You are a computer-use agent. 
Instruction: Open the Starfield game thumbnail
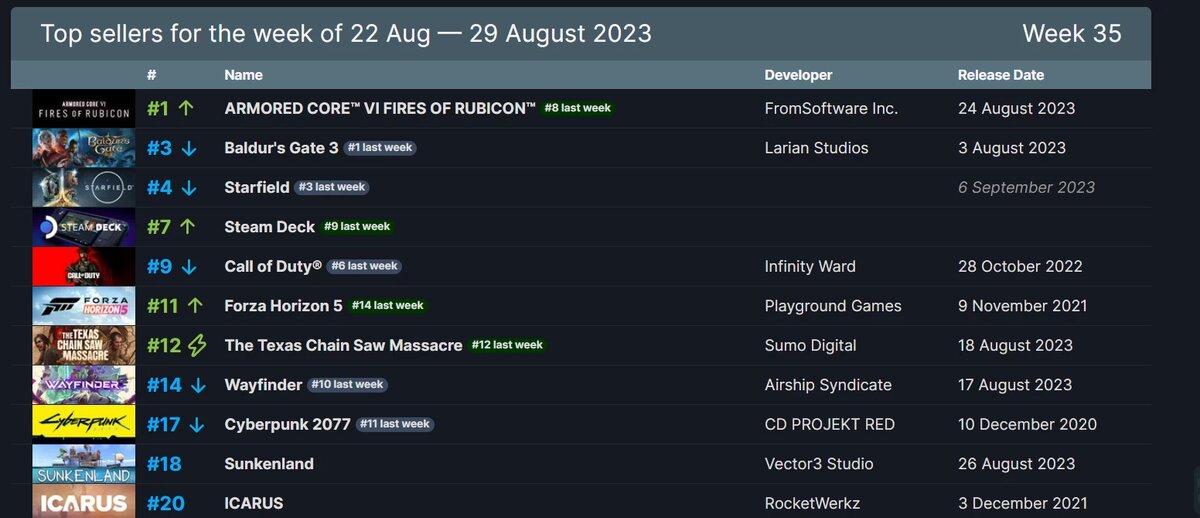(x=82, y=187)
